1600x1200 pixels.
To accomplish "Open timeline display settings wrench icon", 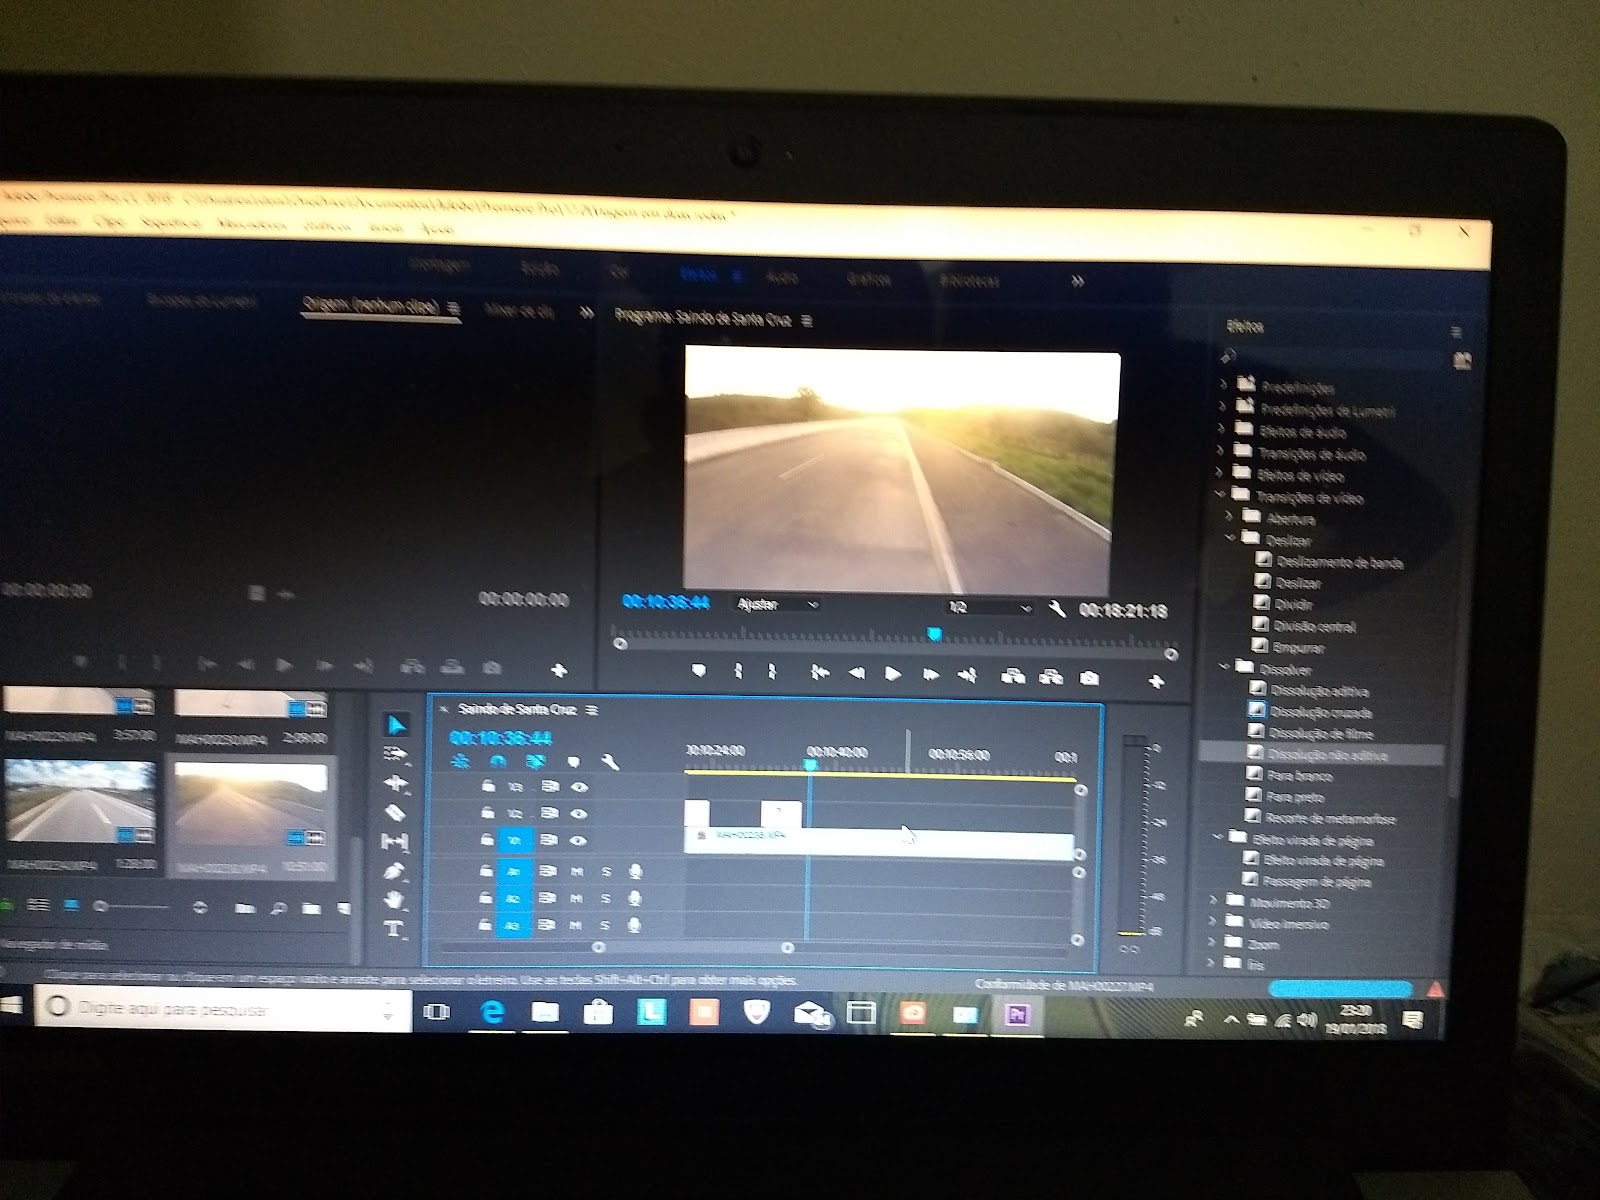I will point(610,762).
